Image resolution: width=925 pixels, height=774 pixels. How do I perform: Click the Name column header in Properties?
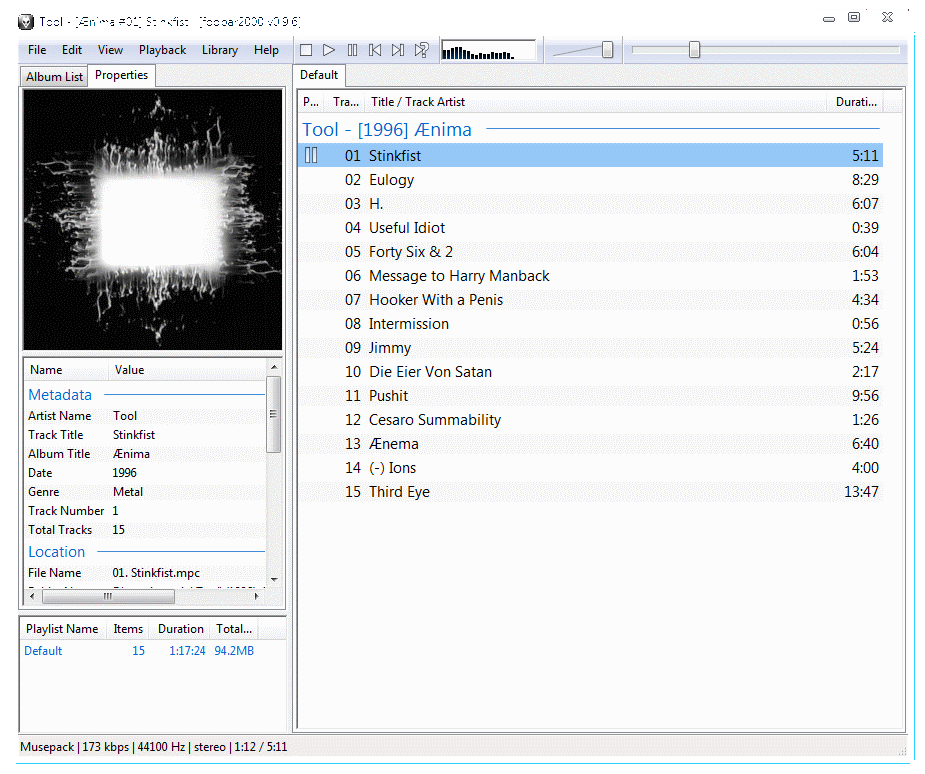pyautogui.click(x=66, y=370)
